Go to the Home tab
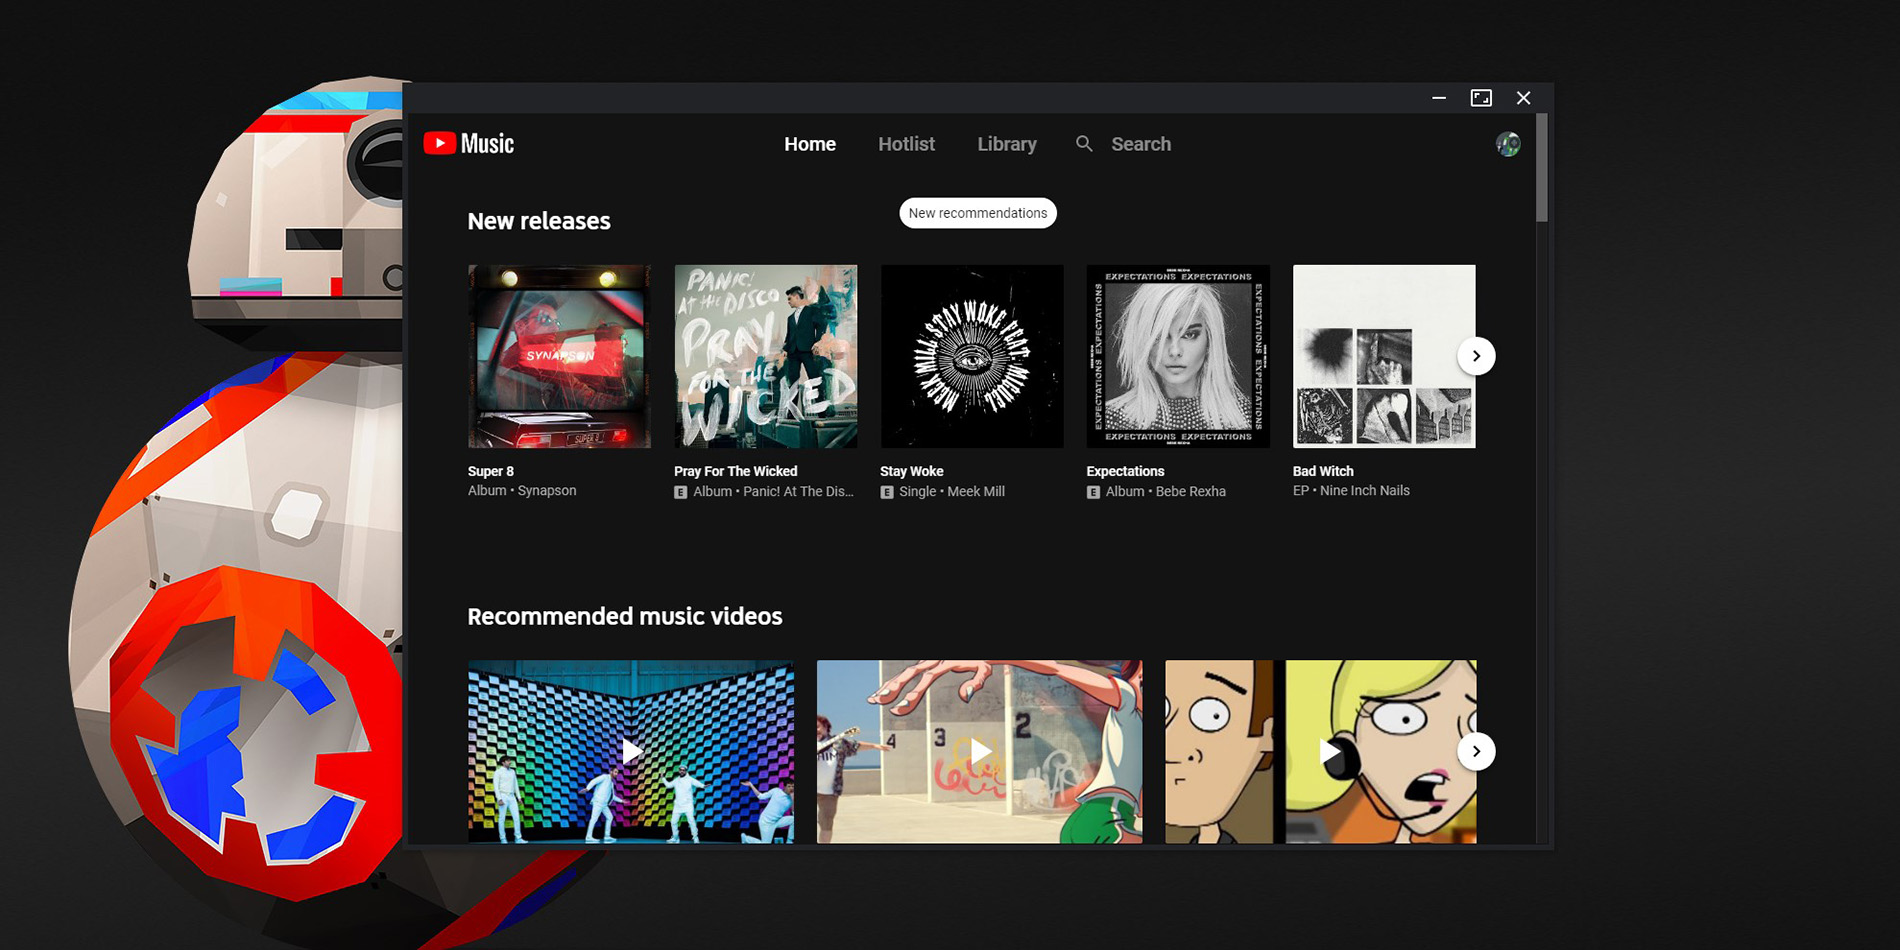This screenshot has width=1900, height=950. tap(809, 144)
